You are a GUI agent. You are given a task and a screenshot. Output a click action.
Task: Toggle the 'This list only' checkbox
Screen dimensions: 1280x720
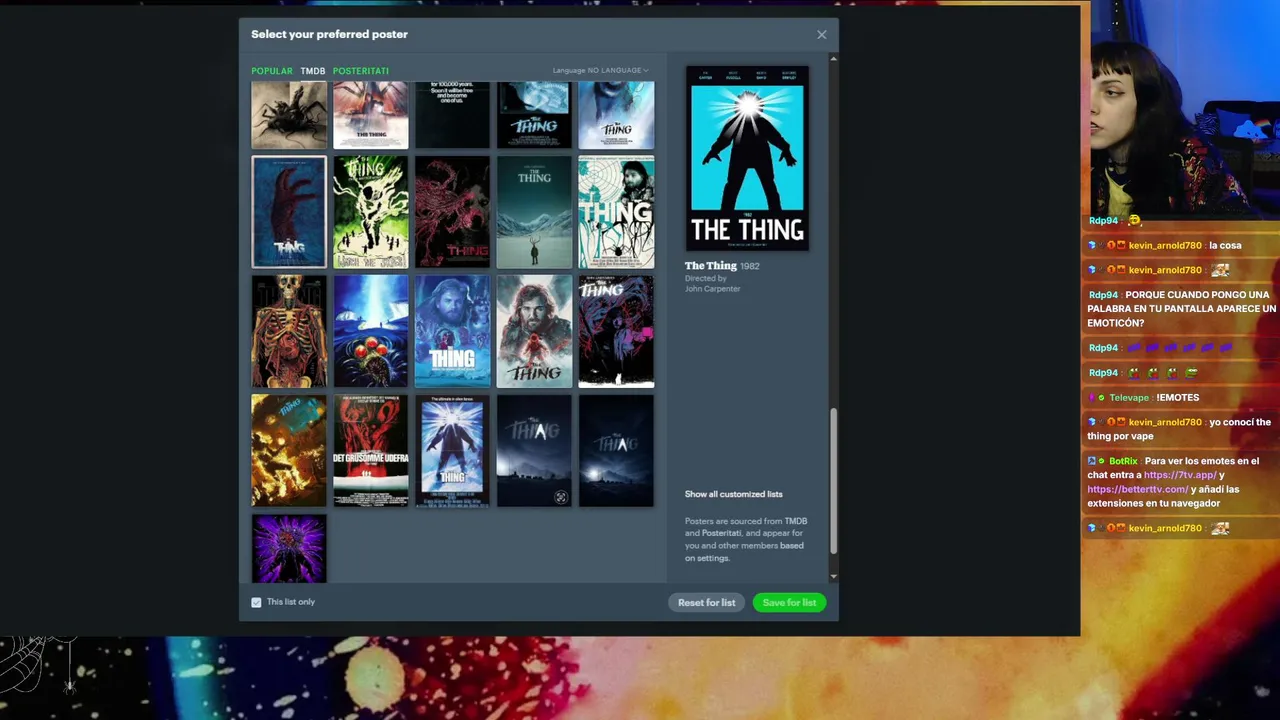256,602
